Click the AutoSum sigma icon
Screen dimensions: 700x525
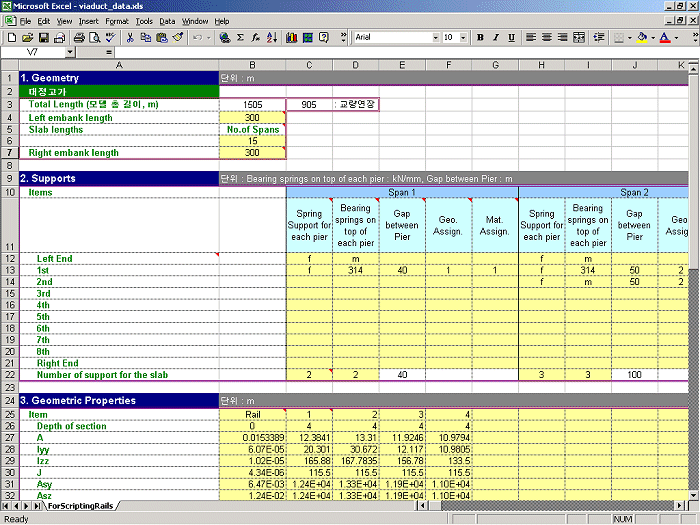(241, 37)
